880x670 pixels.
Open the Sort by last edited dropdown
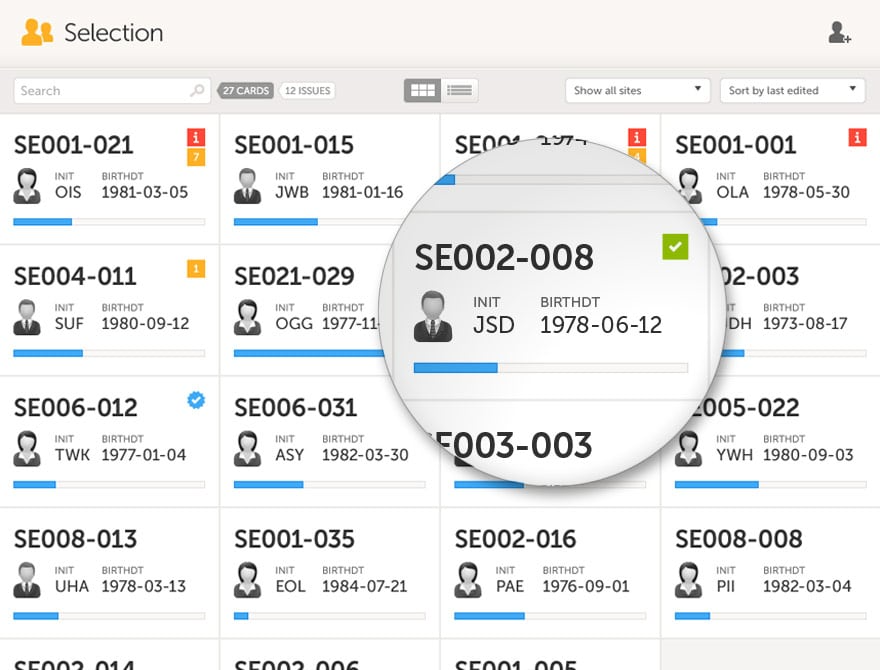pos(792,90)
